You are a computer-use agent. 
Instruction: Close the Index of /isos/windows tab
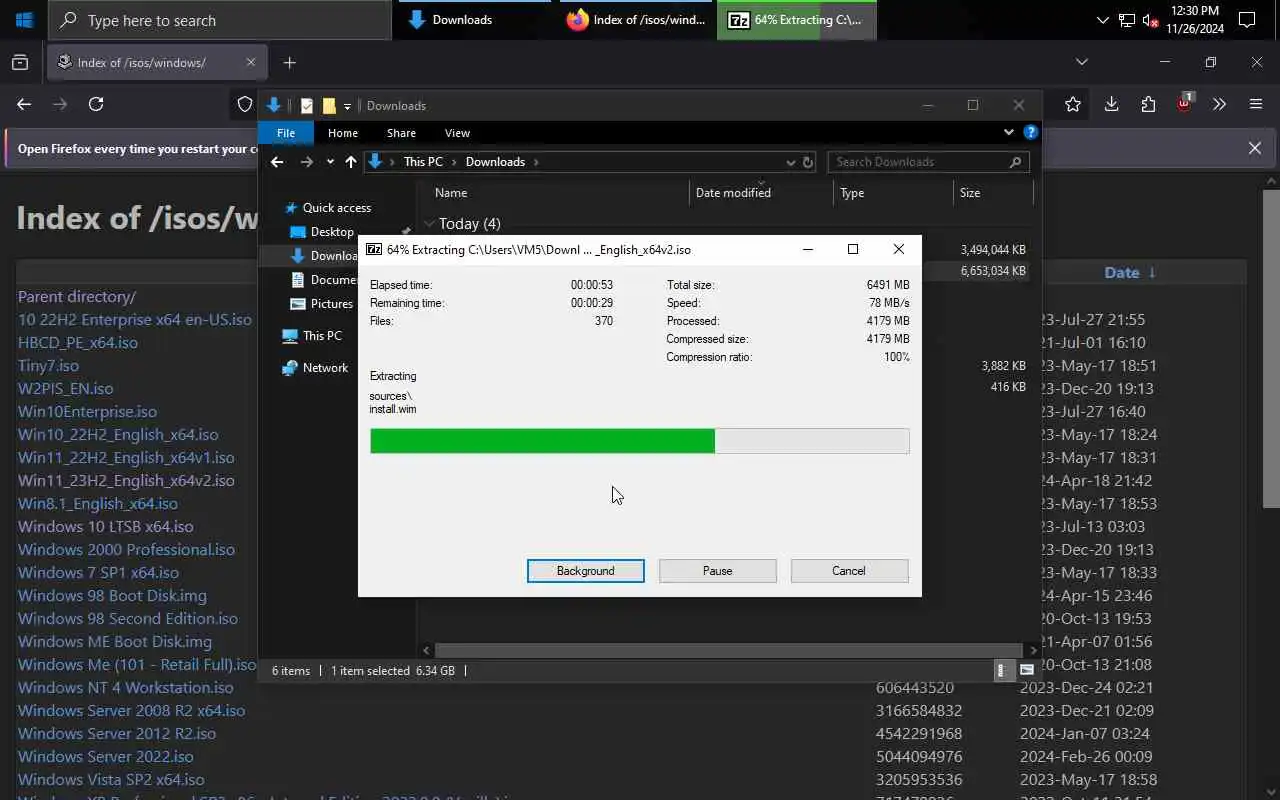click(x=250, y=62)
